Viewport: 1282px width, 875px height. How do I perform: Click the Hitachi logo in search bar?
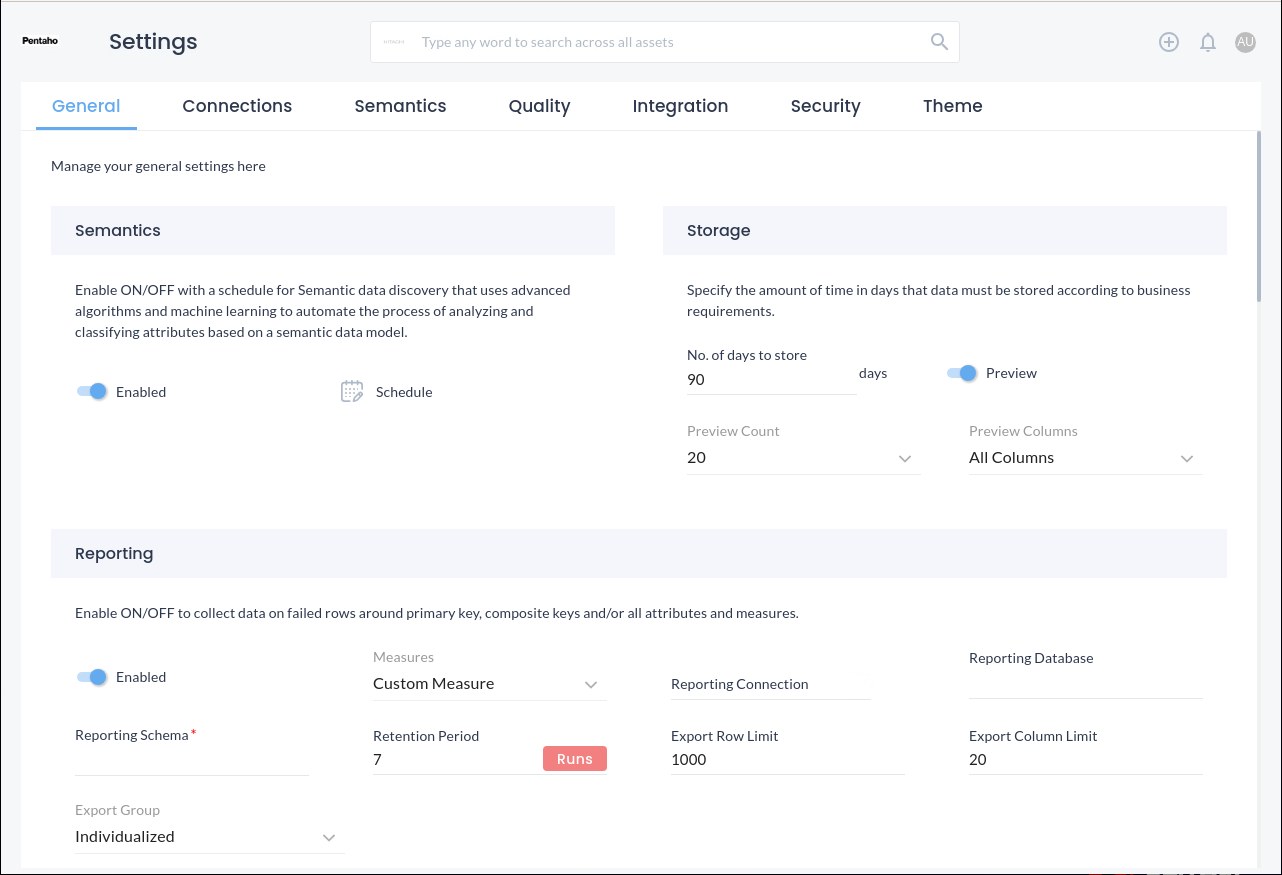click(394, 43)
